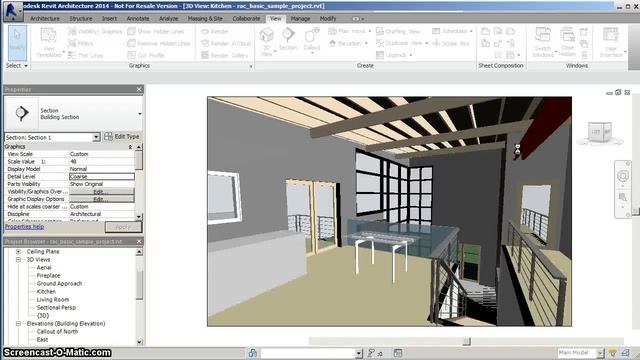Open View Templates tool
This screenshot has width=640, height=360.
coord(49,42)
